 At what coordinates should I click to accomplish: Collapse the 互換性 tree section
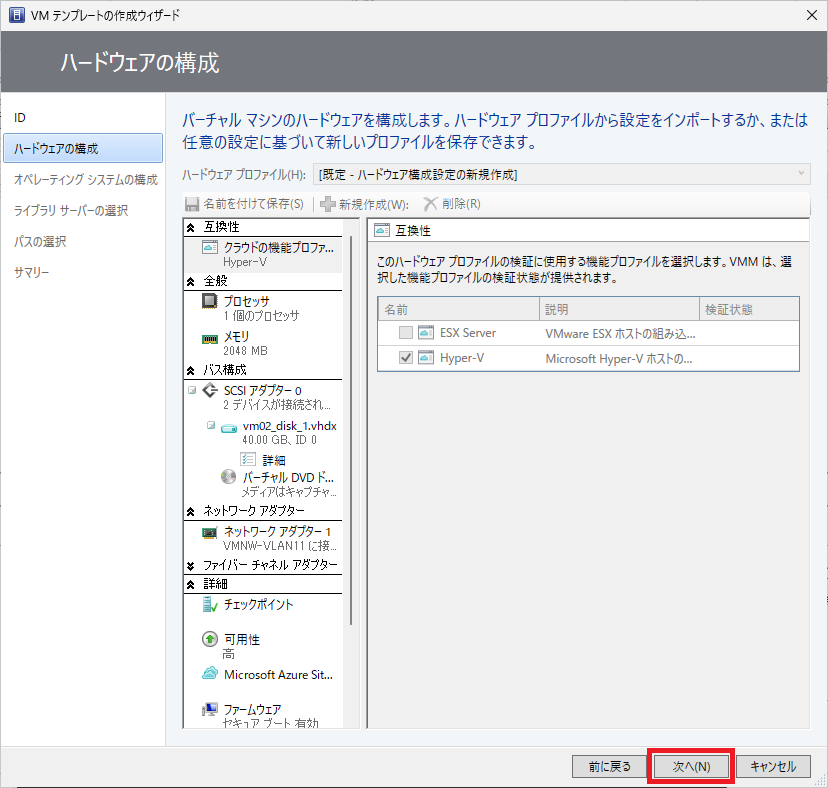click(x=191, y=228)
